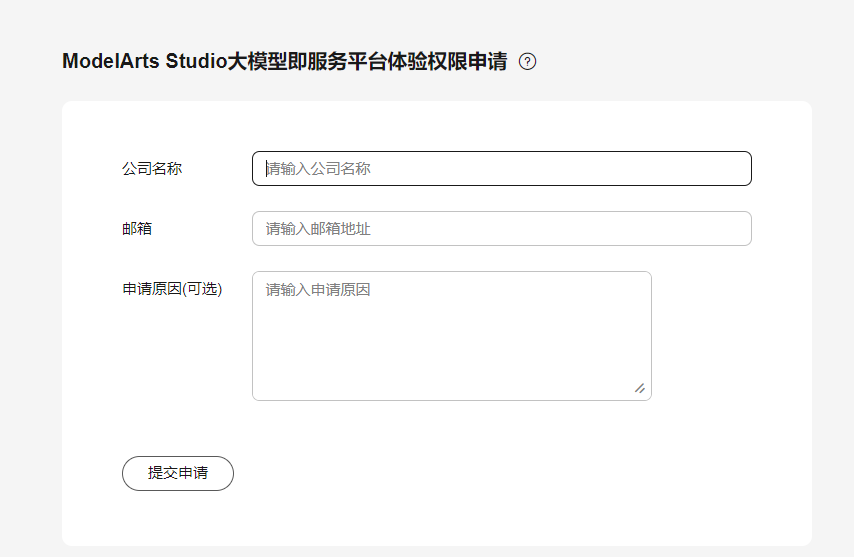Click the help question mark icon
This screenshot has width=854, height=557.
[x=528, y=62]
